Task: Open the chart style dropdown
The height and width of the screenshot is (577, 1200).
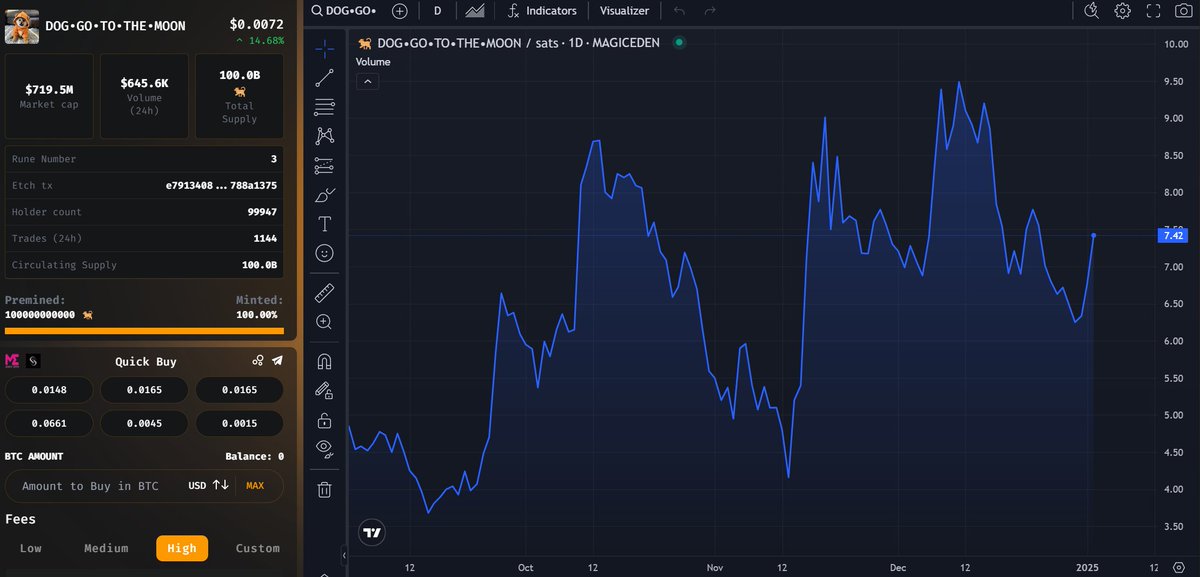Action: tap(476, 11)
